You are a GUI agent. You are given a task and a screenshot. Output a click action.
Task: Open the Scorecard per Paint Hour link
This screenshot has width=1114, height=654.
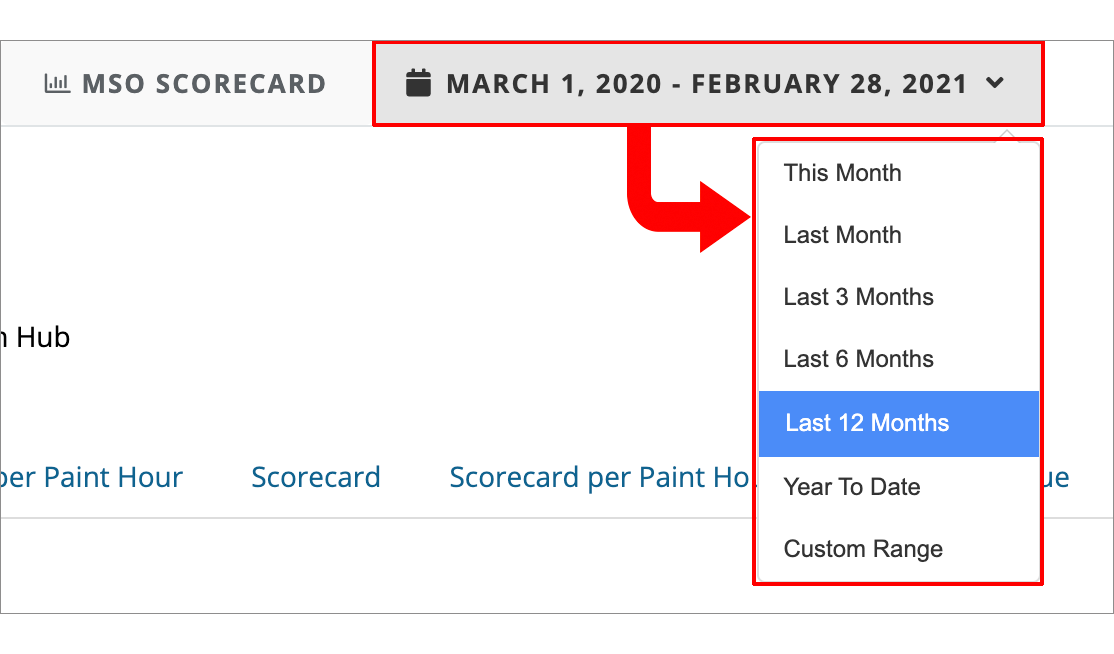click(600, 477)
